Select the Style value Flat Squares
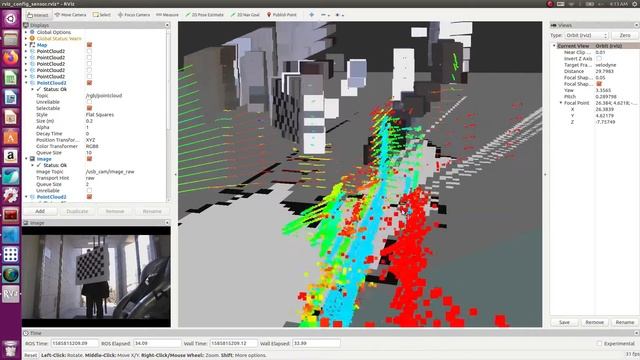The height and width of the screenshot is (360, 640). 100,115
